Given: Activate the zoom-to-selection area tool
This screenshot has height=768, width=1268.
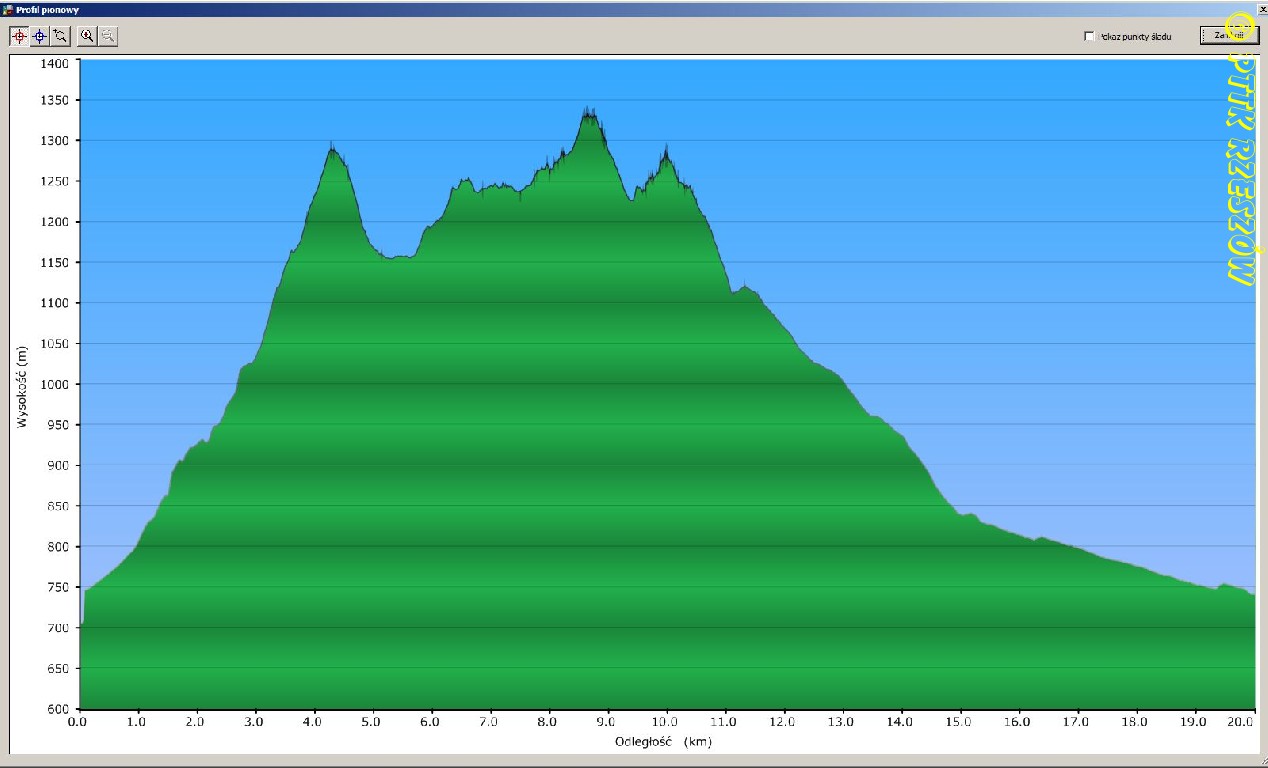Looking at the screenshot, I should coord(61,36).
